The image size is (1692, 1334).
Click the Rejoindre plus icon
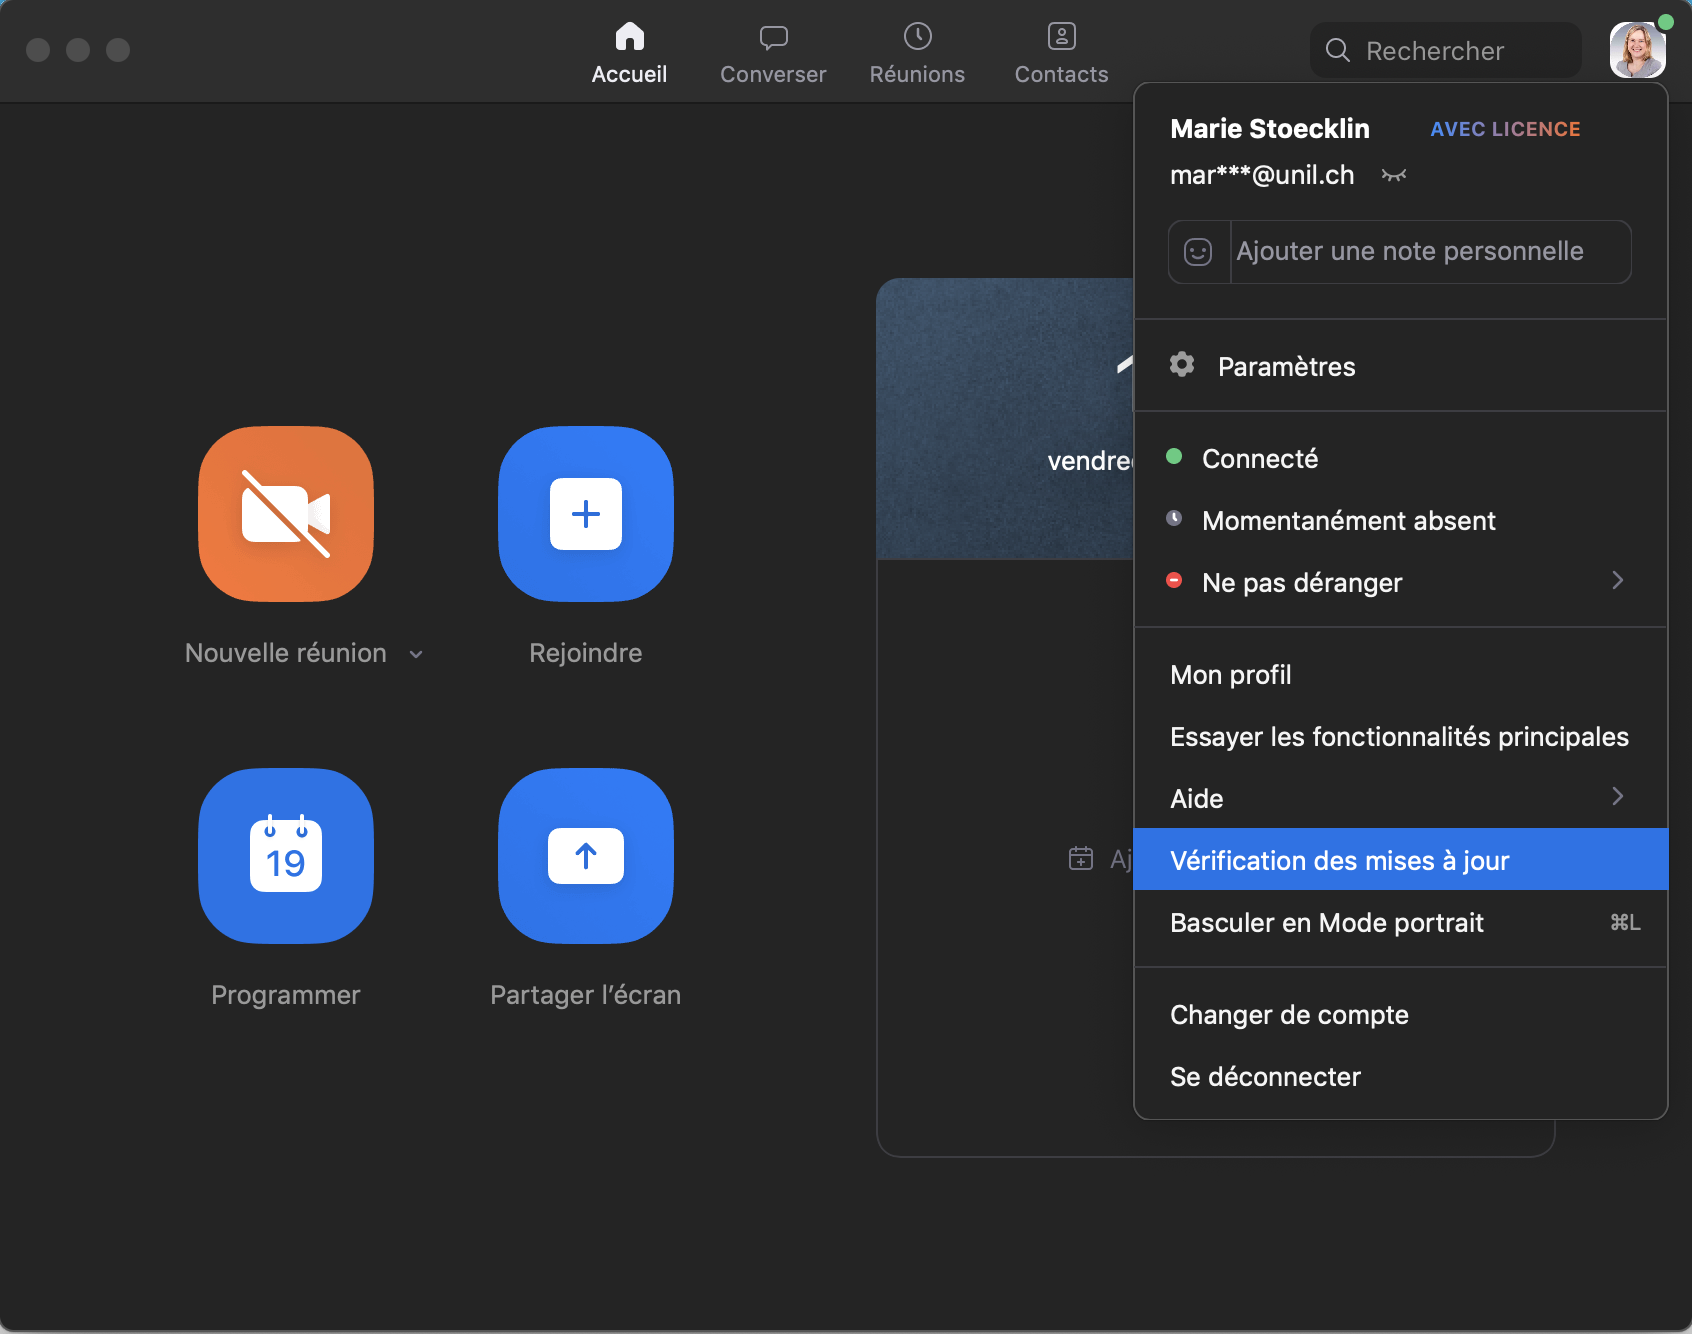click(x=586, y=514)
